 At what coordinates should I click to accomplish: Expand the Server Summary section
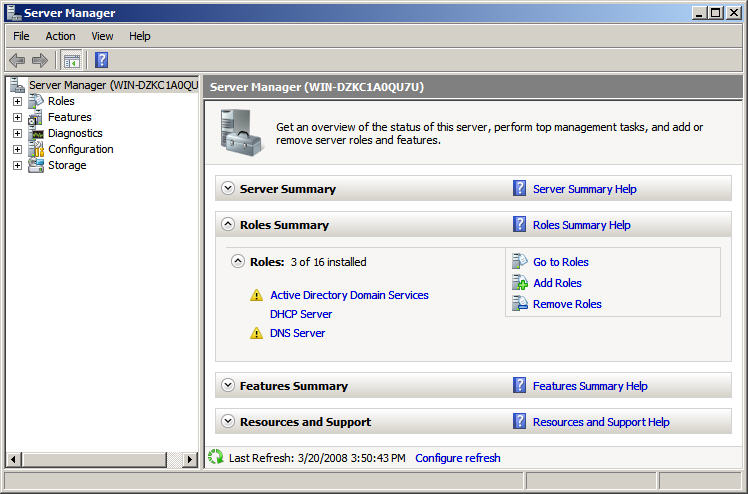[x=228, y=188]
